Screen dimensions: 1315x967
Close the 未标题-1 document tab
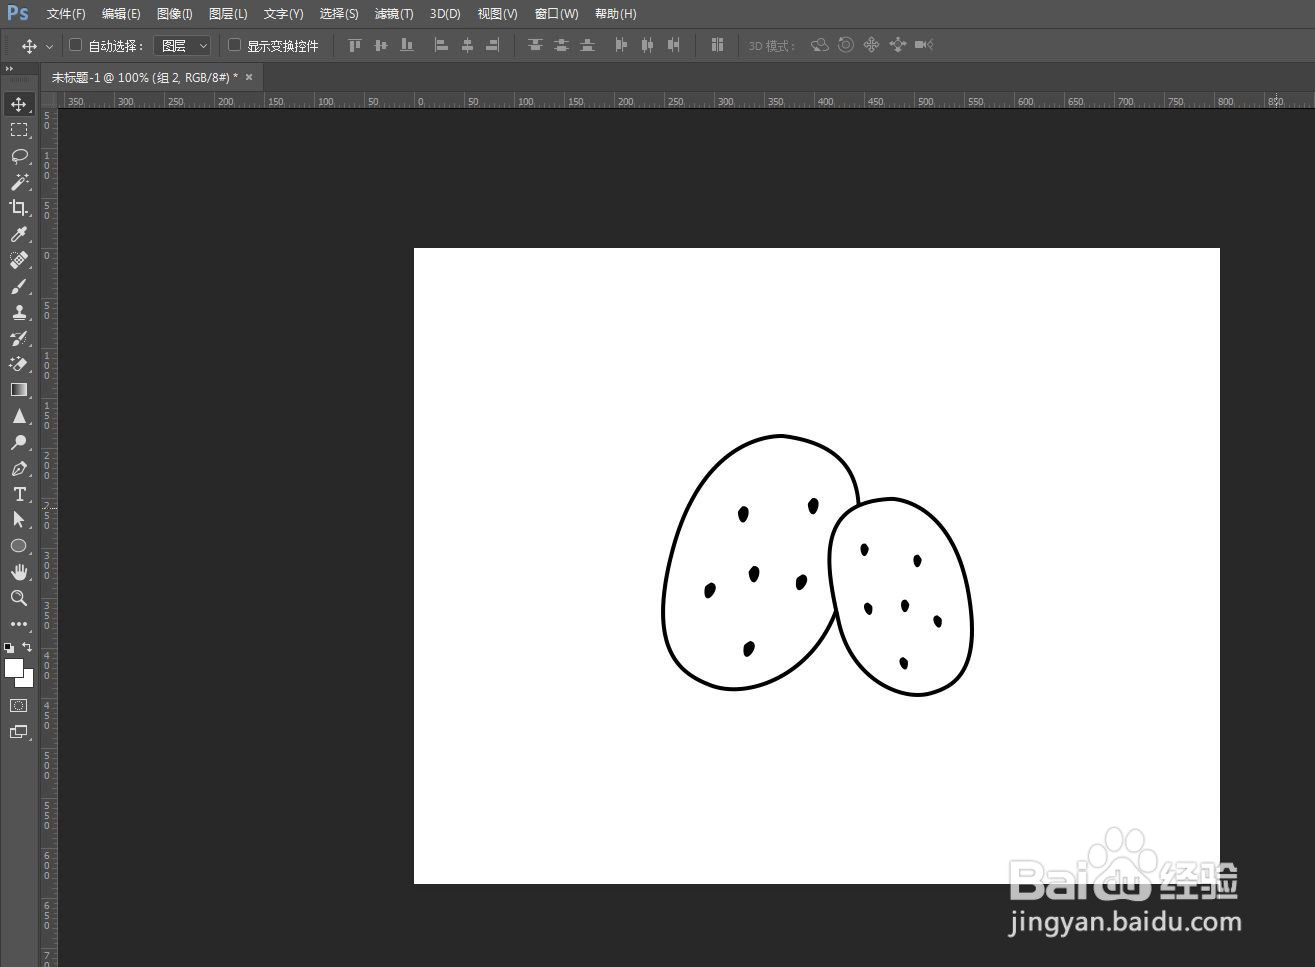[x=249, y=77]
